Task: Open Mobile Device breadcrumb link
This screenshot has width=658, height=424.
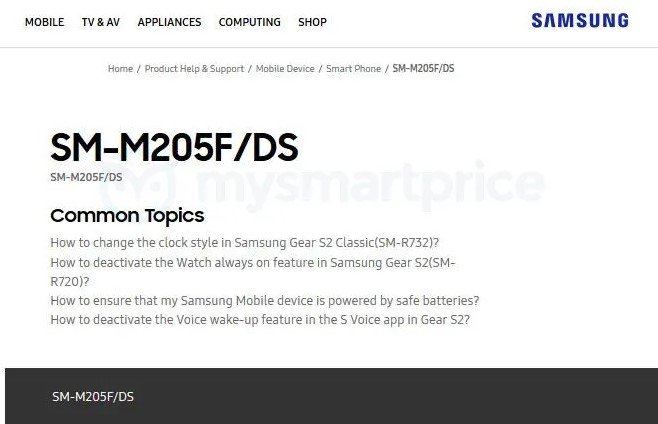Action: tap(285, 68)
